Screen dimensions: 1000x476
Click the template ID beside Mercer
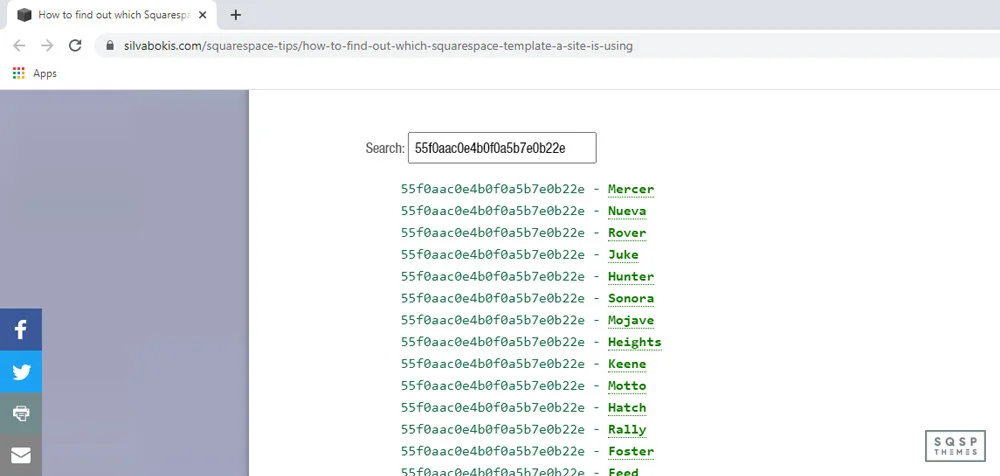[492, 190]
